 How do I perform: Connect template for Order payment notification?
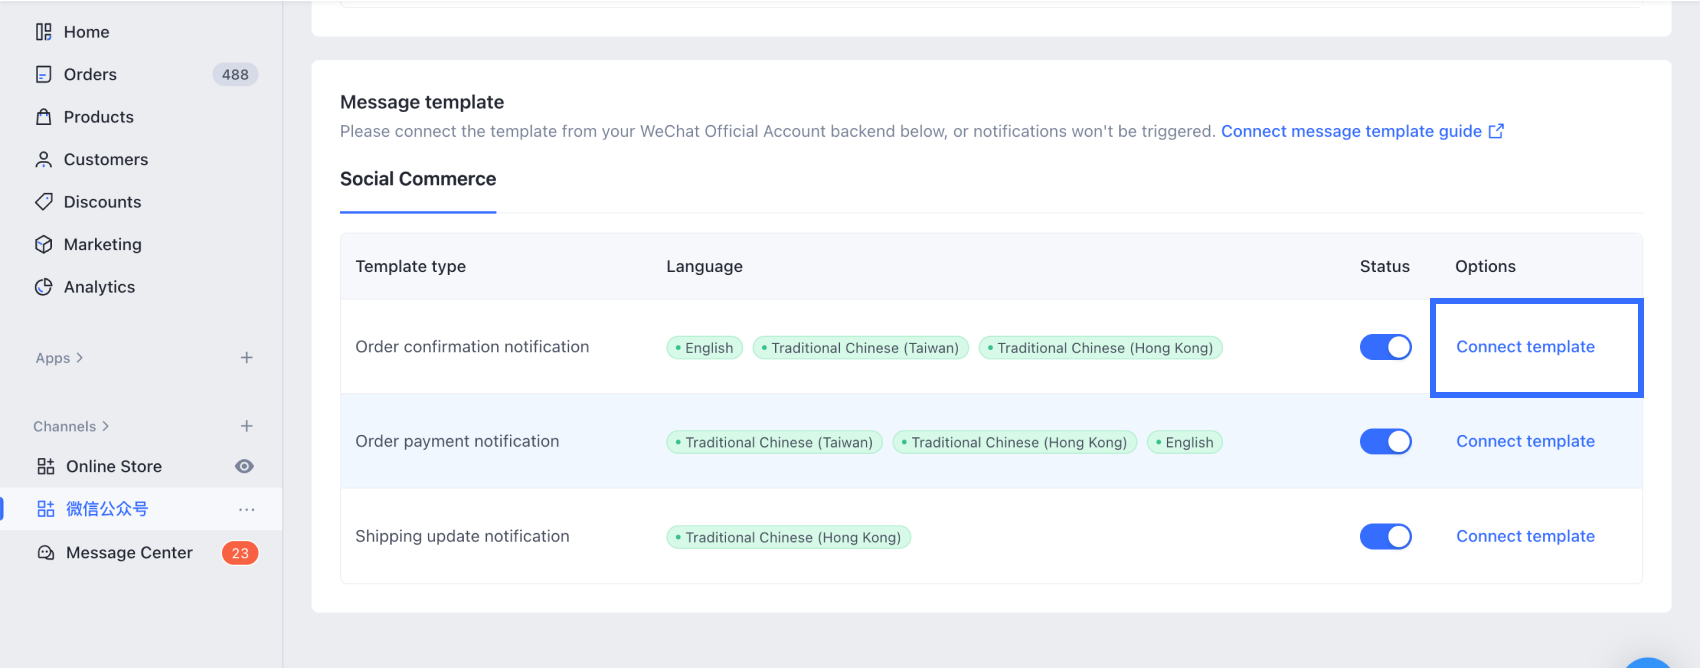pyautogui.click(x=1525, y=442)
